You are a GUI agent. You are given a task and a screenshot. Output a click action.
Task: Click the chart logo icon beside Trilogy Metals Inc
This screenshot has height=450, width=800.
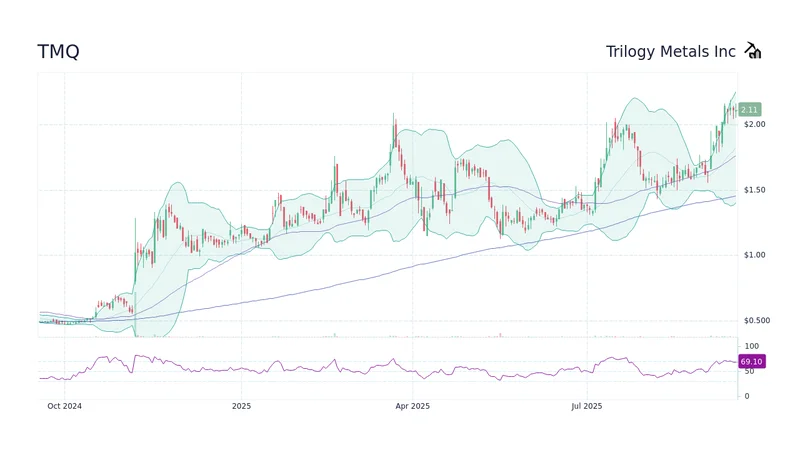coord(753,51)
